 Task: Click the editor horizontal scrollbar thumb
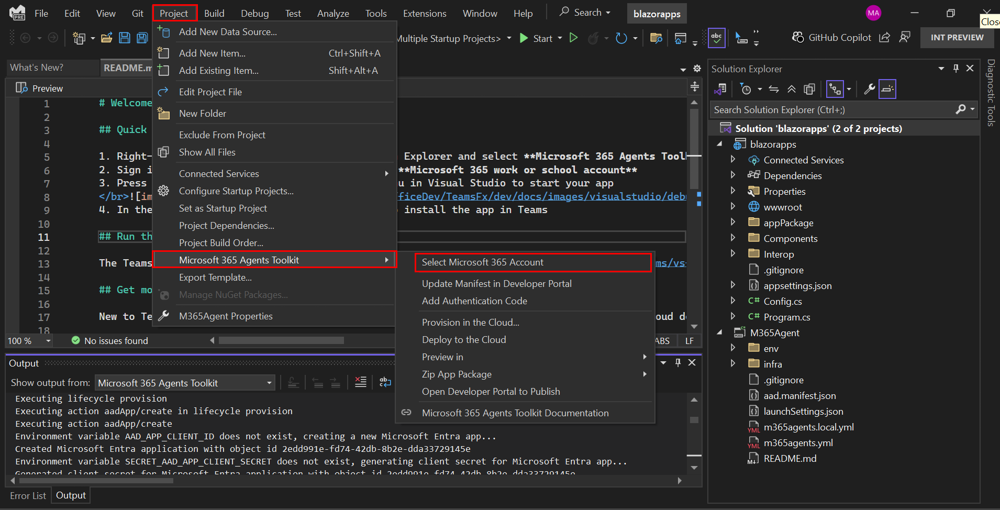point(281,341)
